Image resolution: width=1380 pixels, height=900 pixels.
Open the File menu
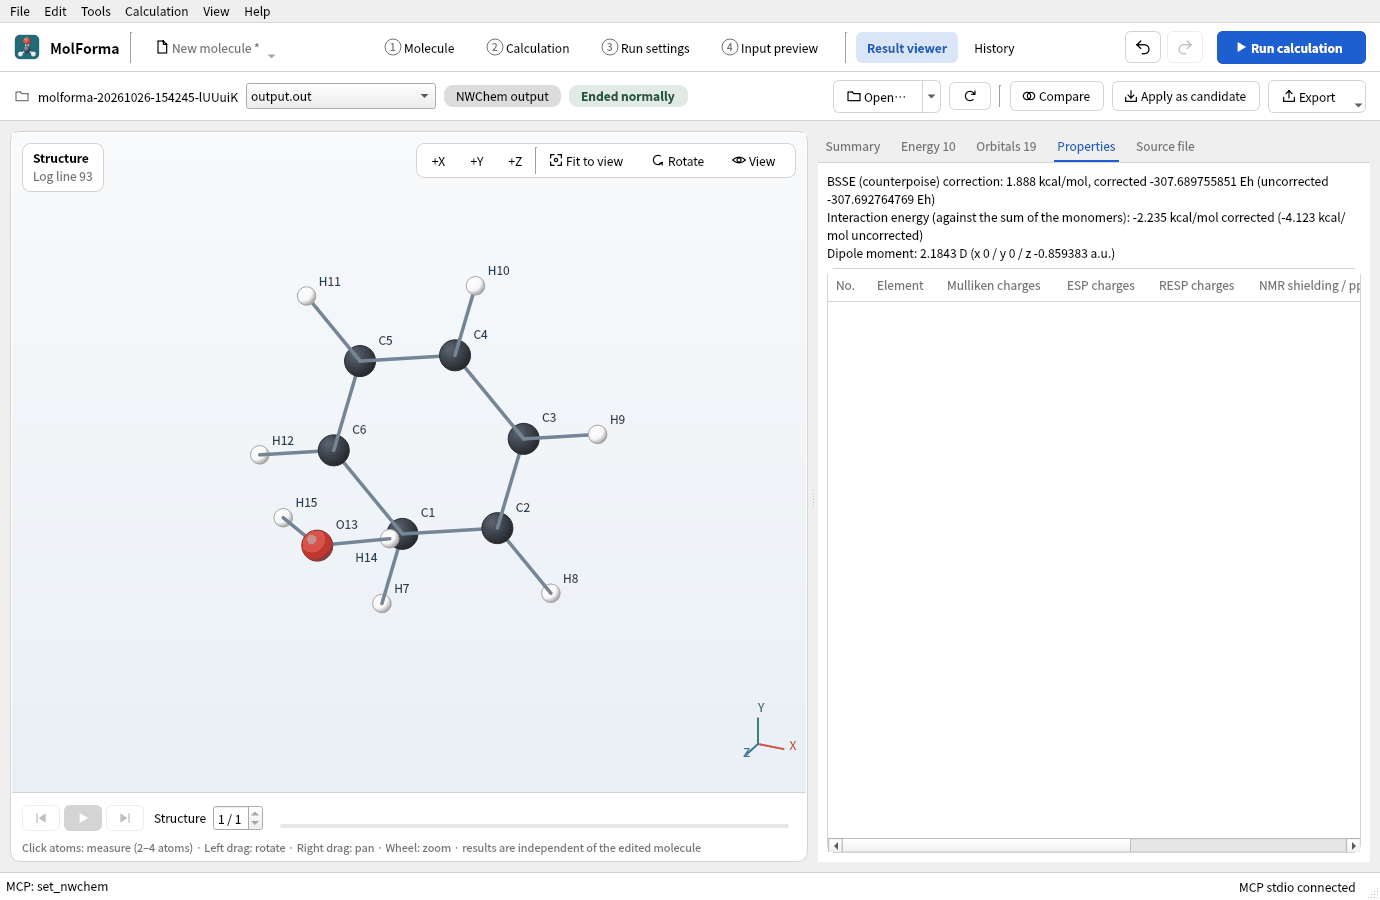pos(20,11)
